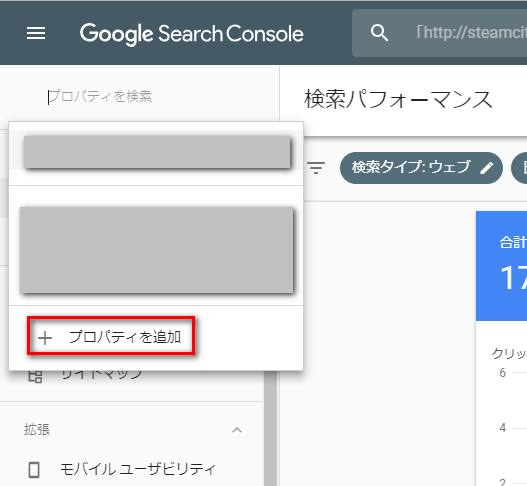This screenshot has height=486, width=527.
Task: Click the URL inspection search field
Action: (x=440, y=33)
